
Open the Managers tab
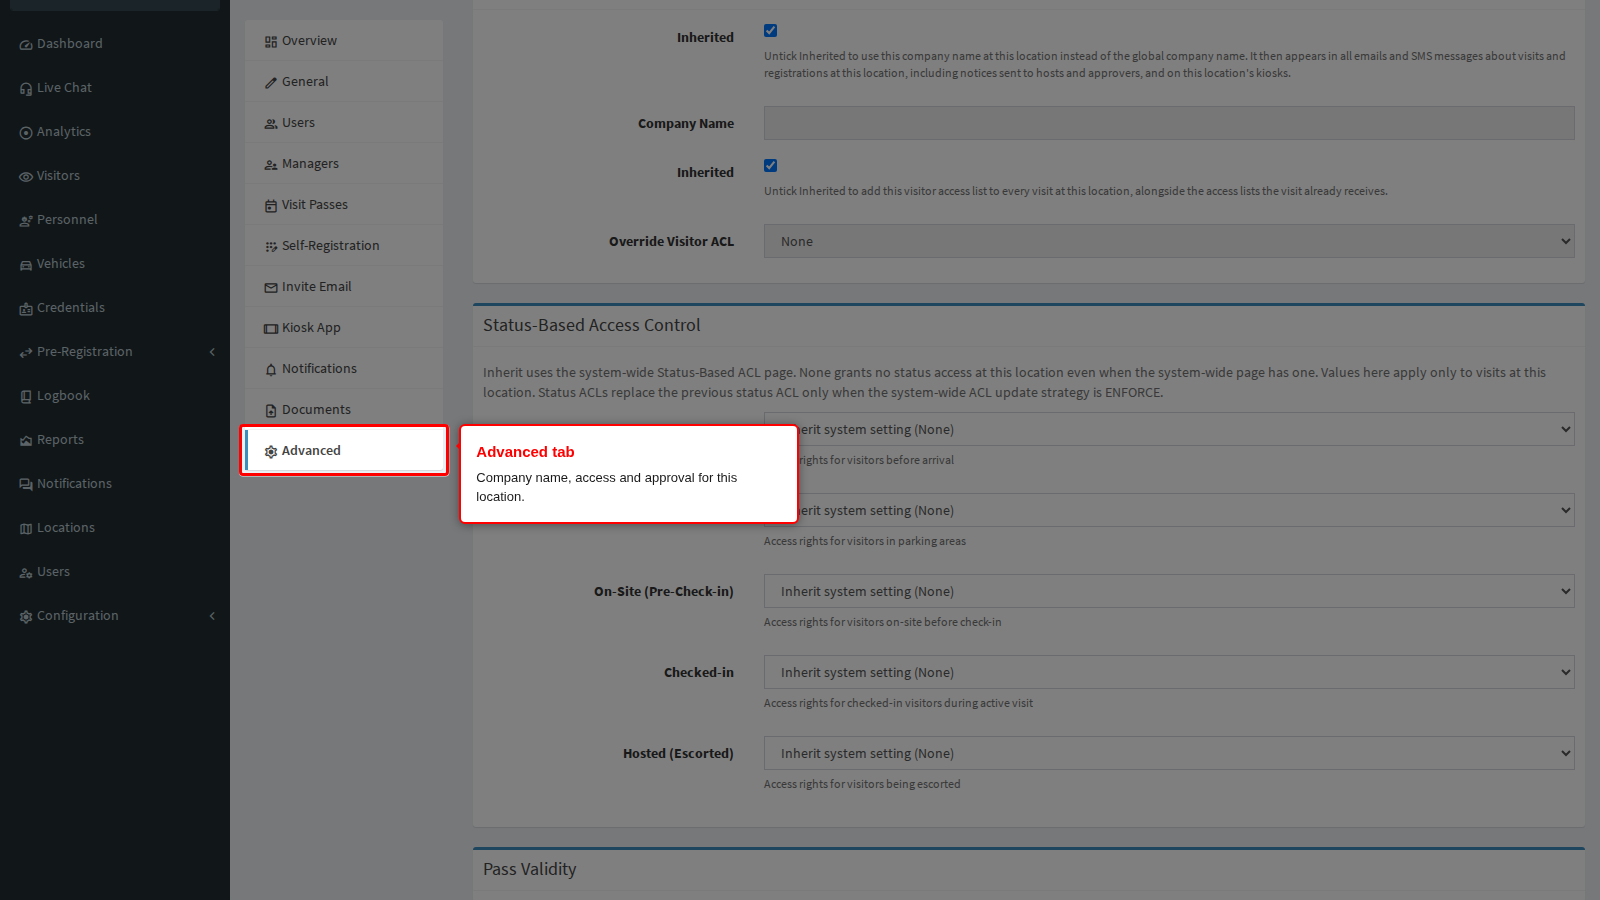(344, 164)
